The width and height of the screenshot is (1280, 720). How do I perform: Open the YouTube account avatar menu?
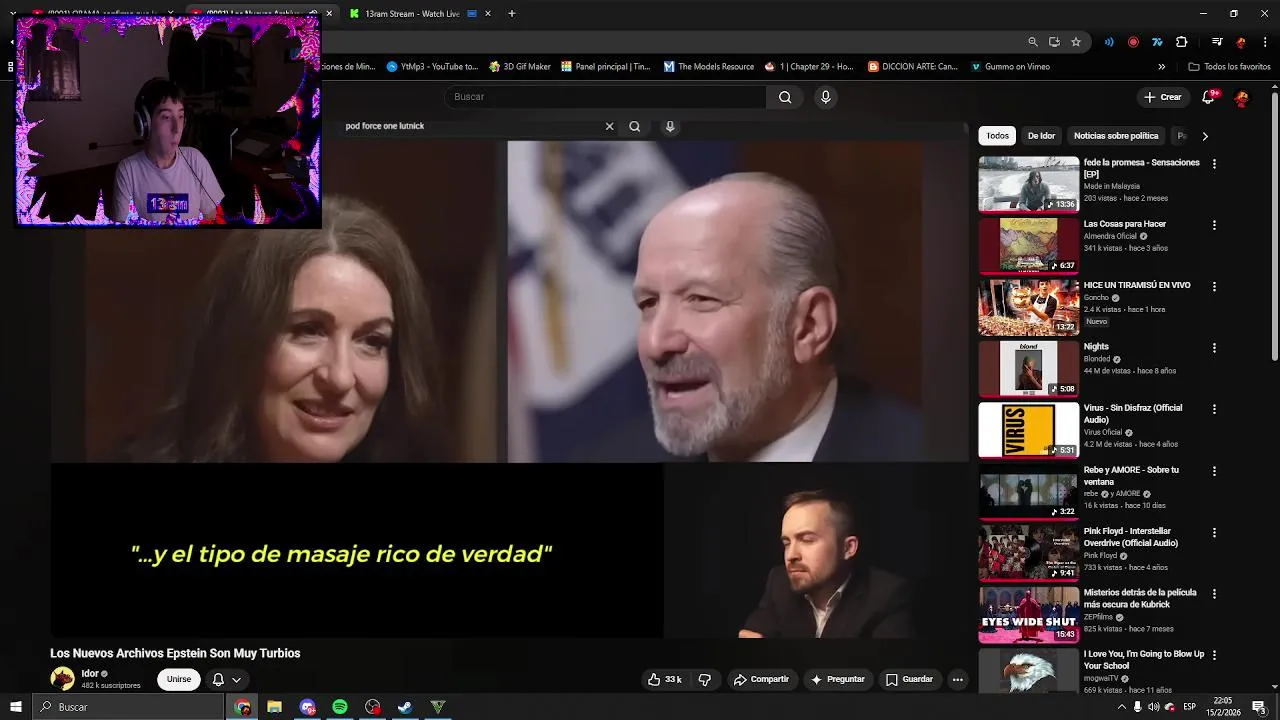pyautogui.click(x=1241, y=98)
